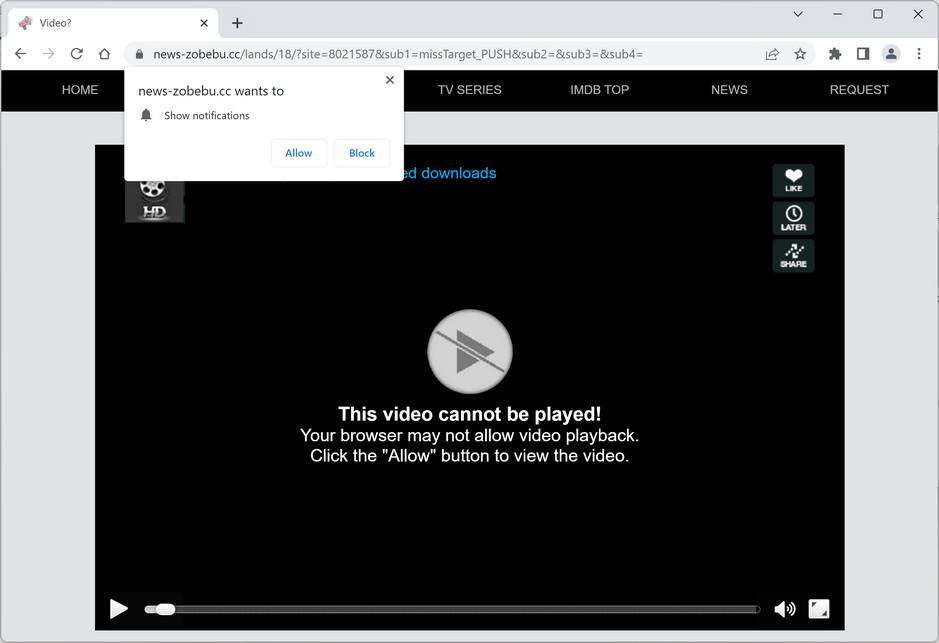
Task: Open the REQUEST page
Action: pyautogui.click(x=859, y=90)
